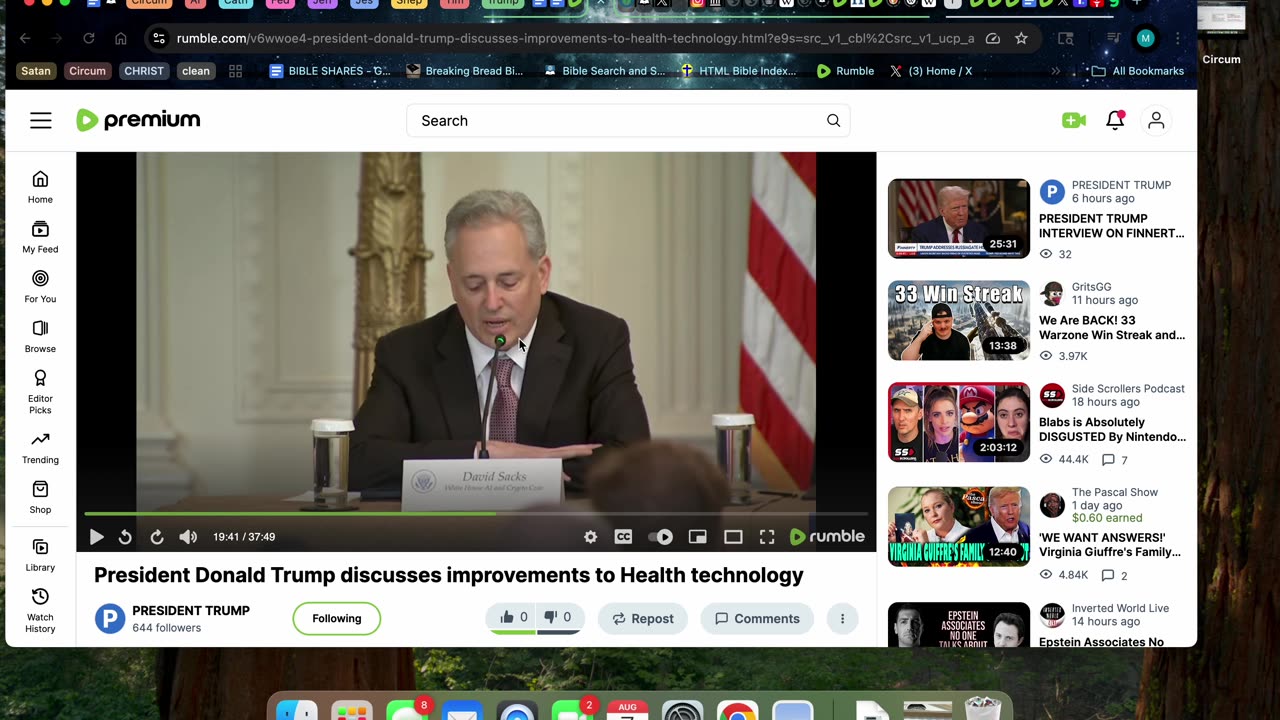Open For You in the sidebar
The image size is (1280, 720).
(x=40, y=287)
